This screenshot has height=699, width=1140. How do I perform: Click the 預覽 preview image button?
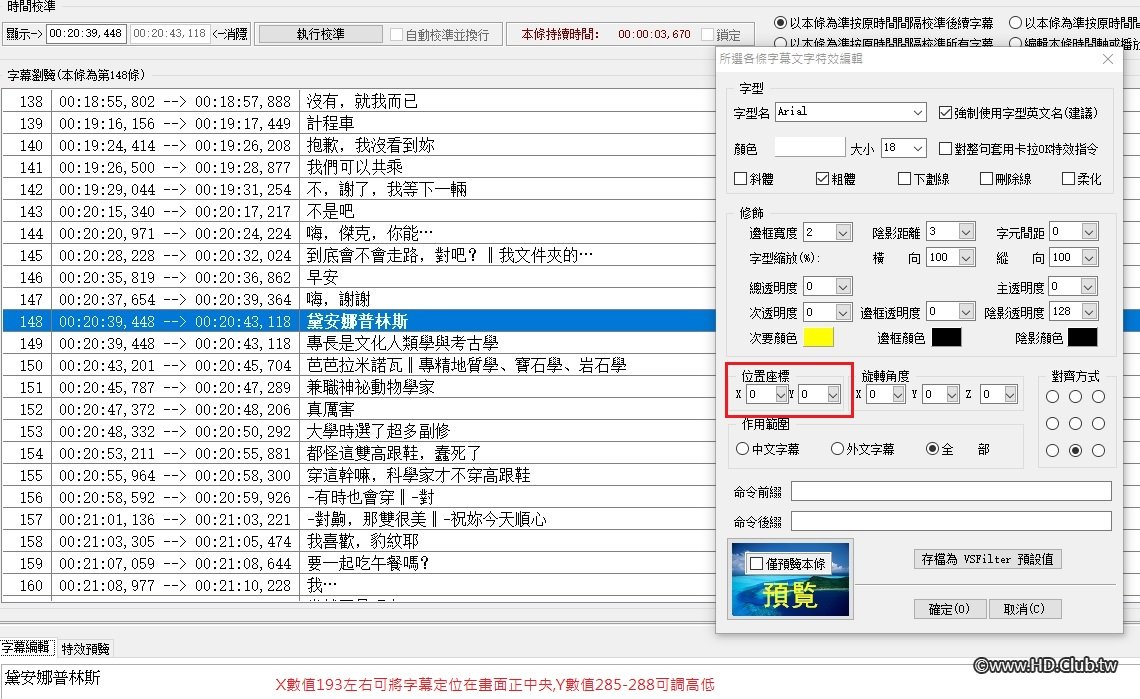point(790,579)
